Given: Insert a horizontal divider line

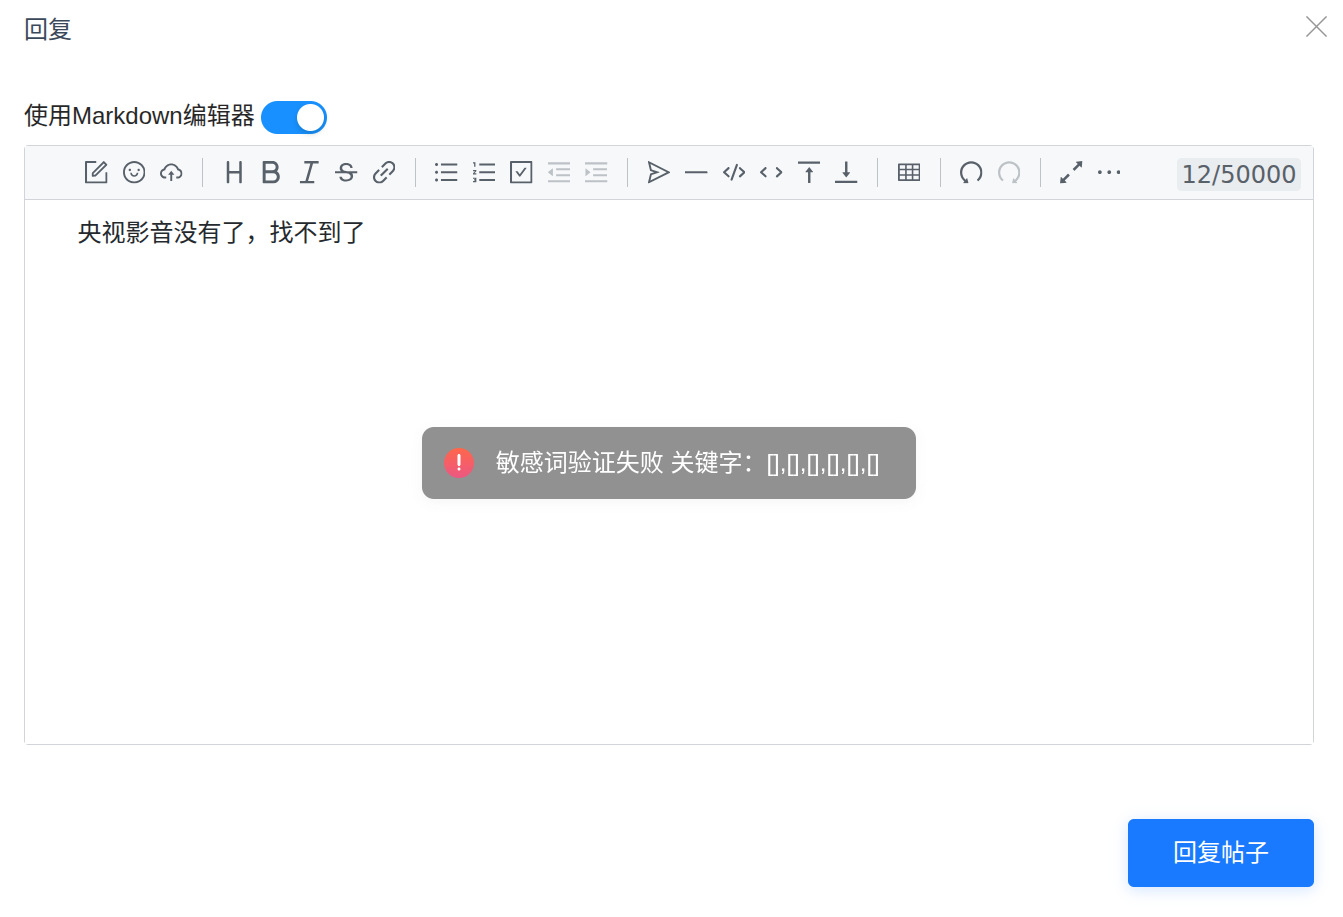Looking at the screenshot, I should click(x=696, y=172).
